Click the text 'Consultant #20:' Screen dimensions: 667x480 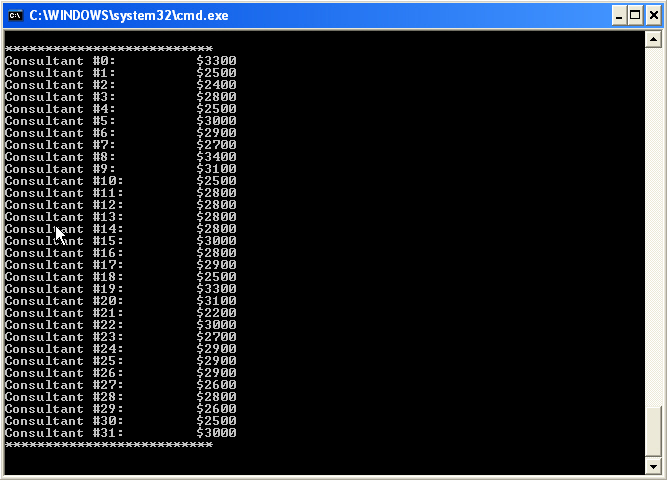pos(64,301)
